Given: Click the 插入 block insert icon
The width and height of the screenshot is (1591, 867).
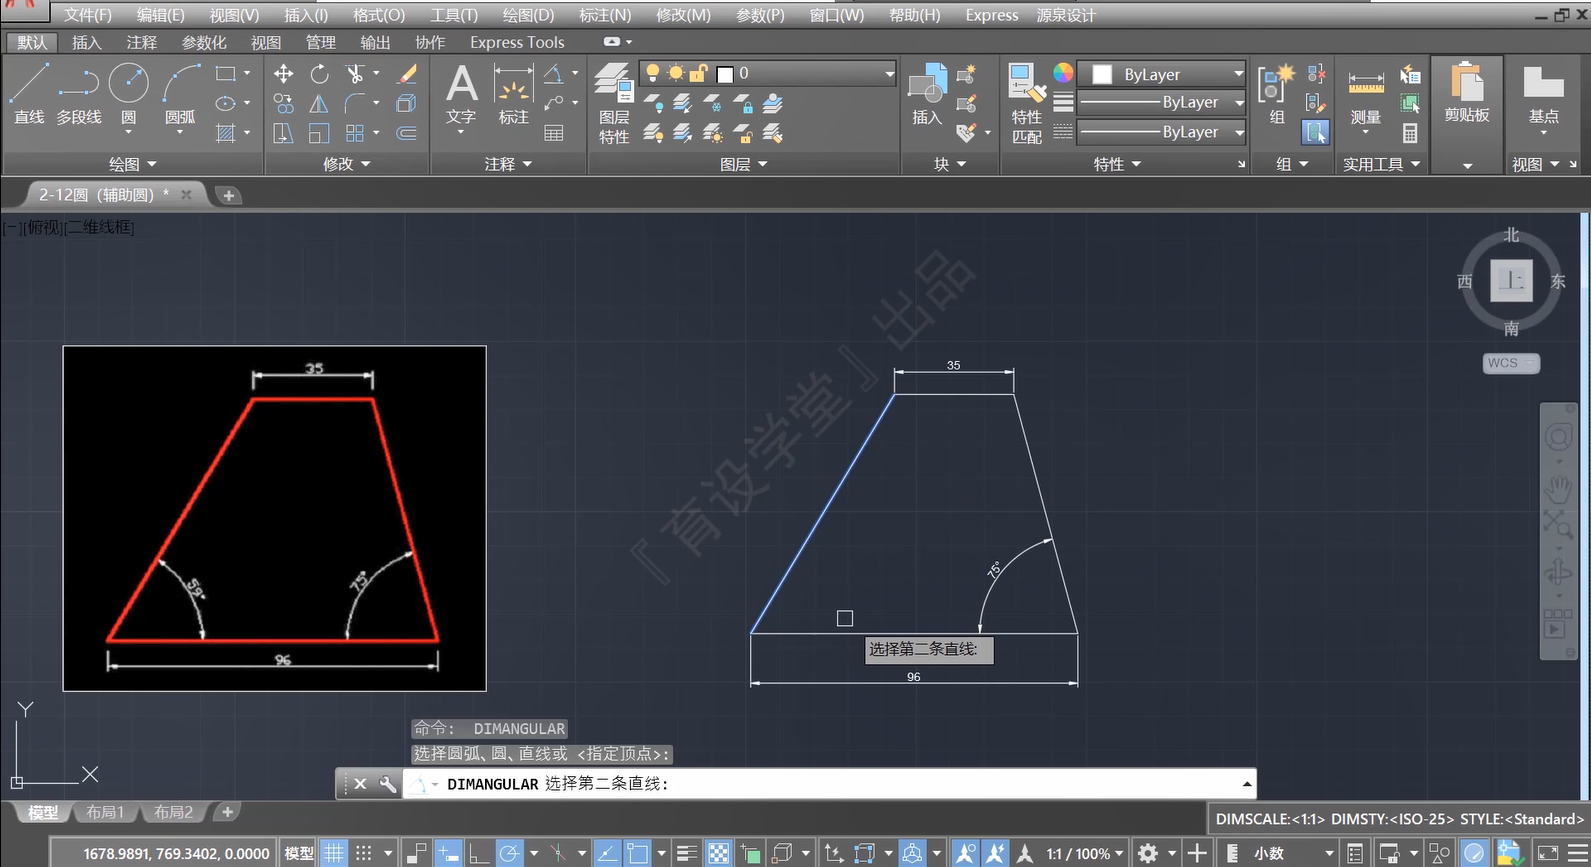Looking at the screenshot, I should pos(928,94).
